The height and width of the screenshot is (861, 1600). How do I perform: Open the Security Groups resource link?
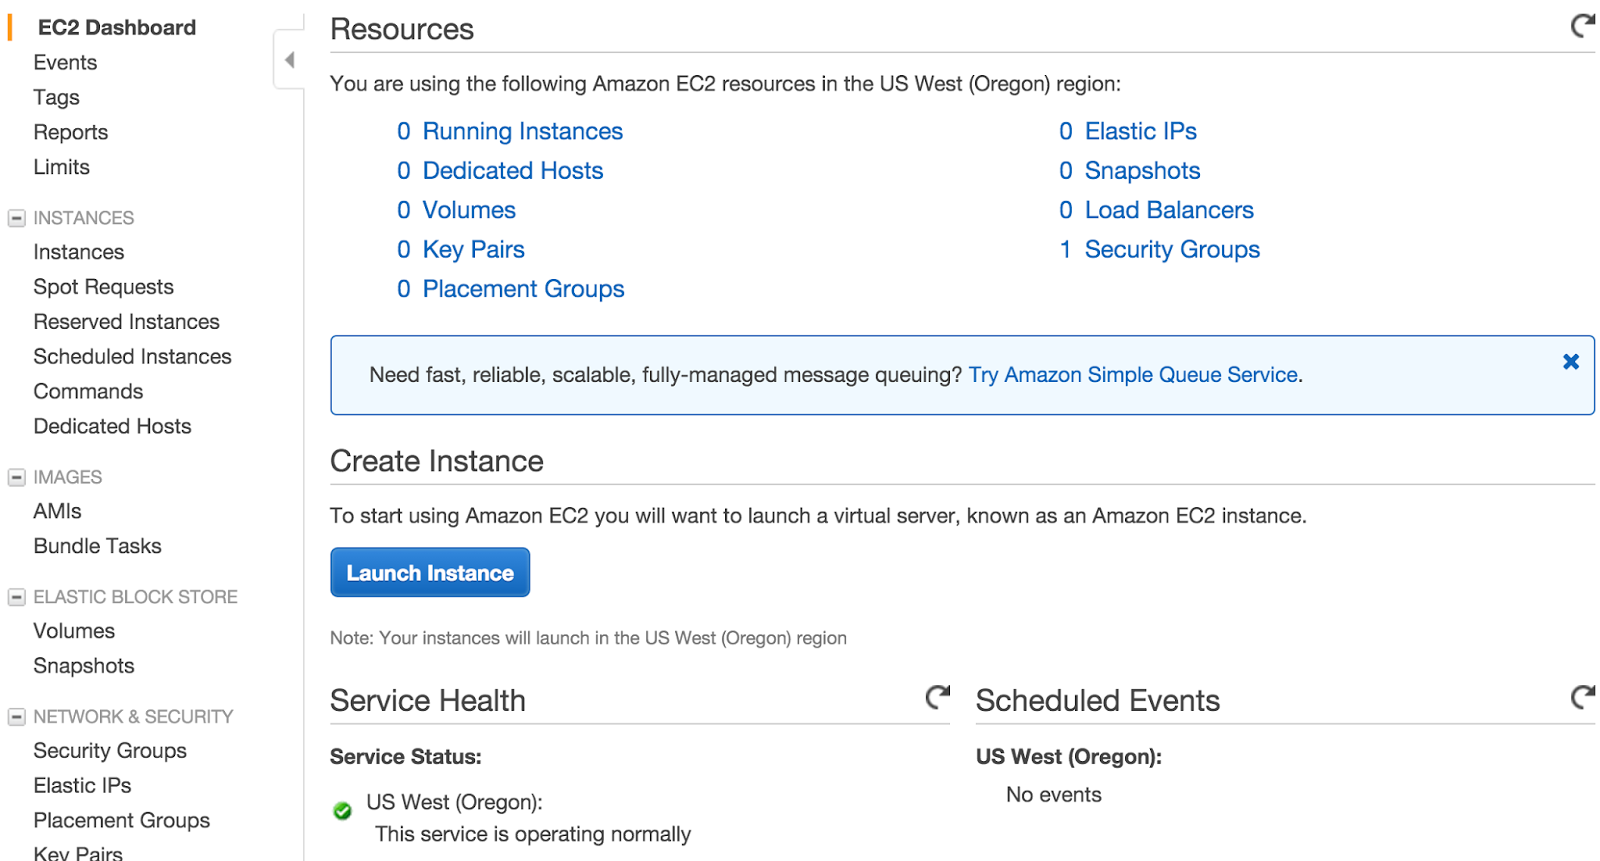click(x=1172, y=249)
